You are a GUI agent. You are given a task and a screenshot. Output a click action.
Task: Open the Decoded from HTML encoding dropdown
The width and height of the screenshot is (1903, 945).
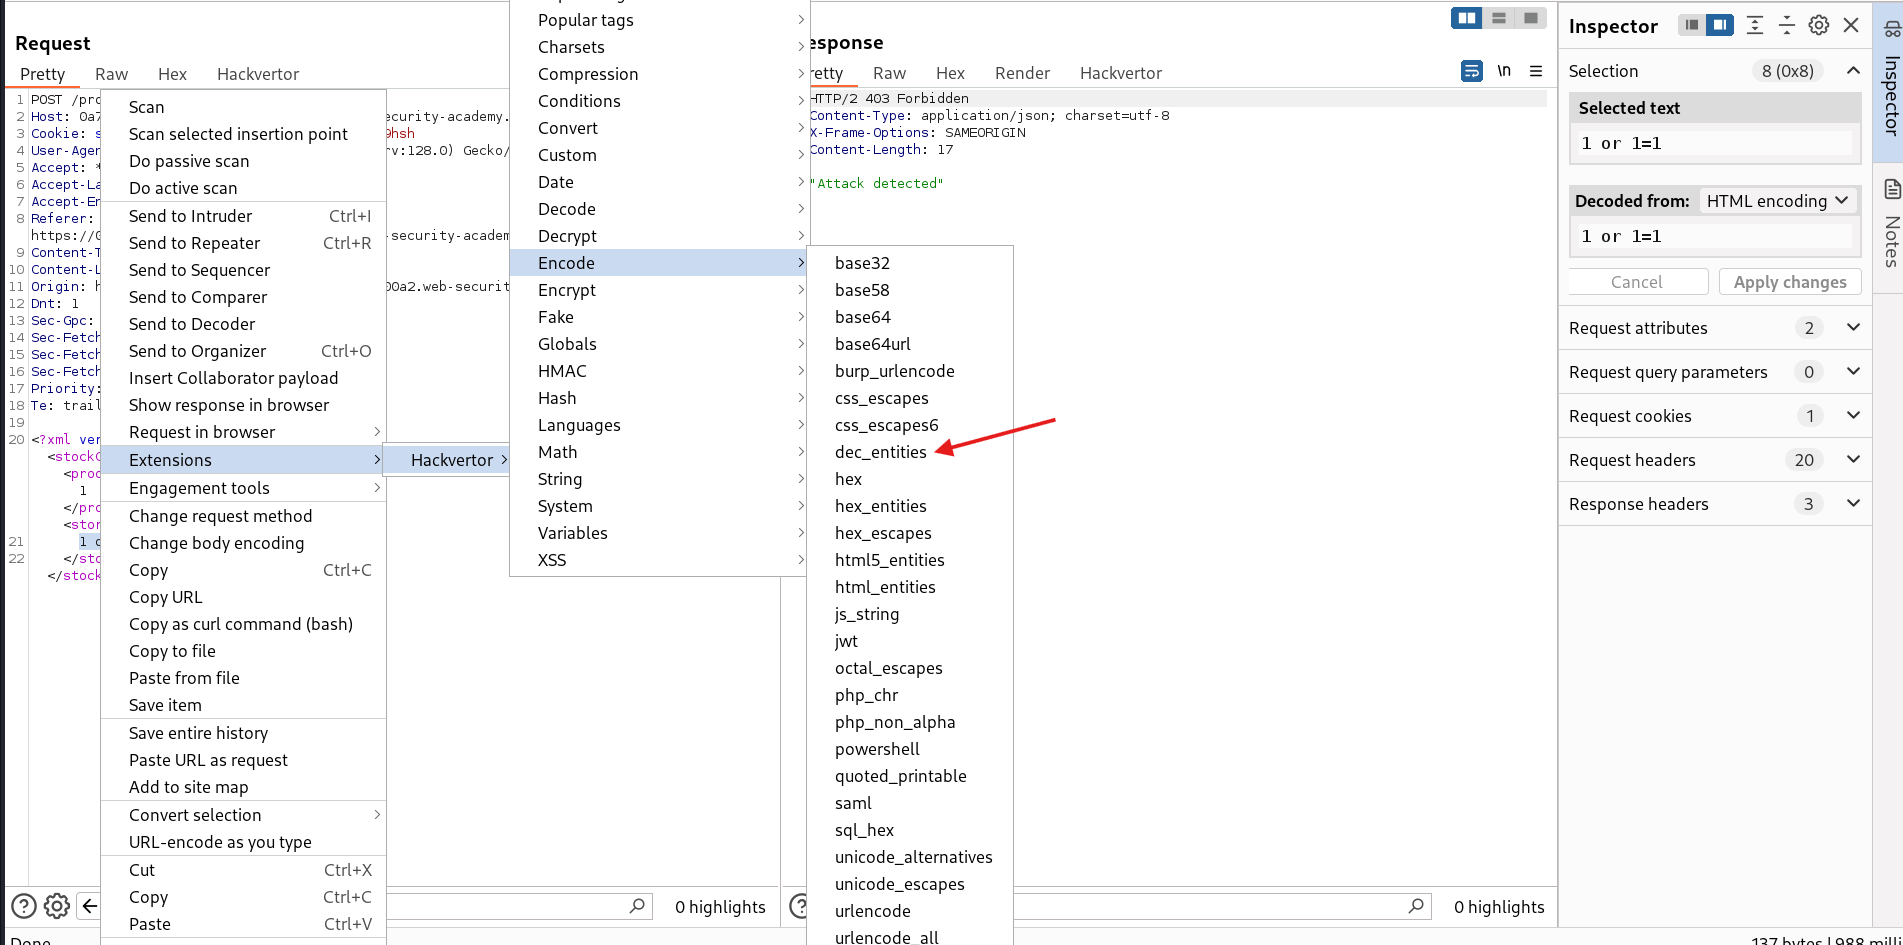(1777, 201)
